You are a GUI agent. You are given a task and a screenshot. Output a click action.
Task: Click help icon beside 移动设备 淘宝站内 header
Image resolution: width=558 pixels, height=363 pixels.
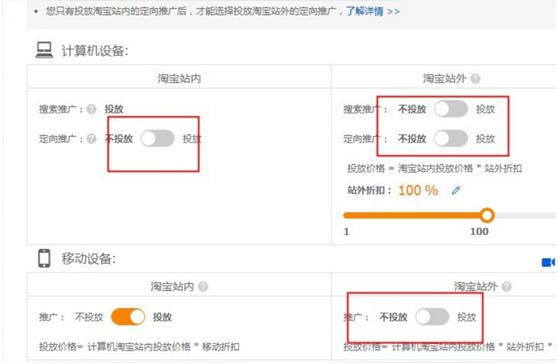203,286
